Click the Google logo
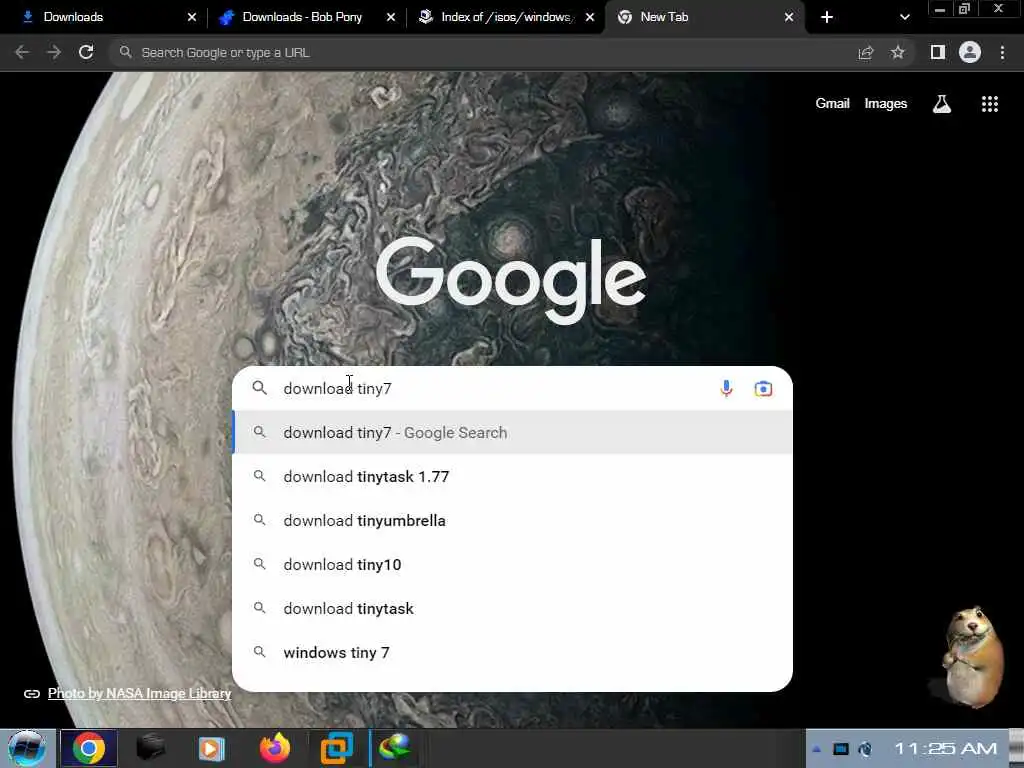 coord(511,280)
